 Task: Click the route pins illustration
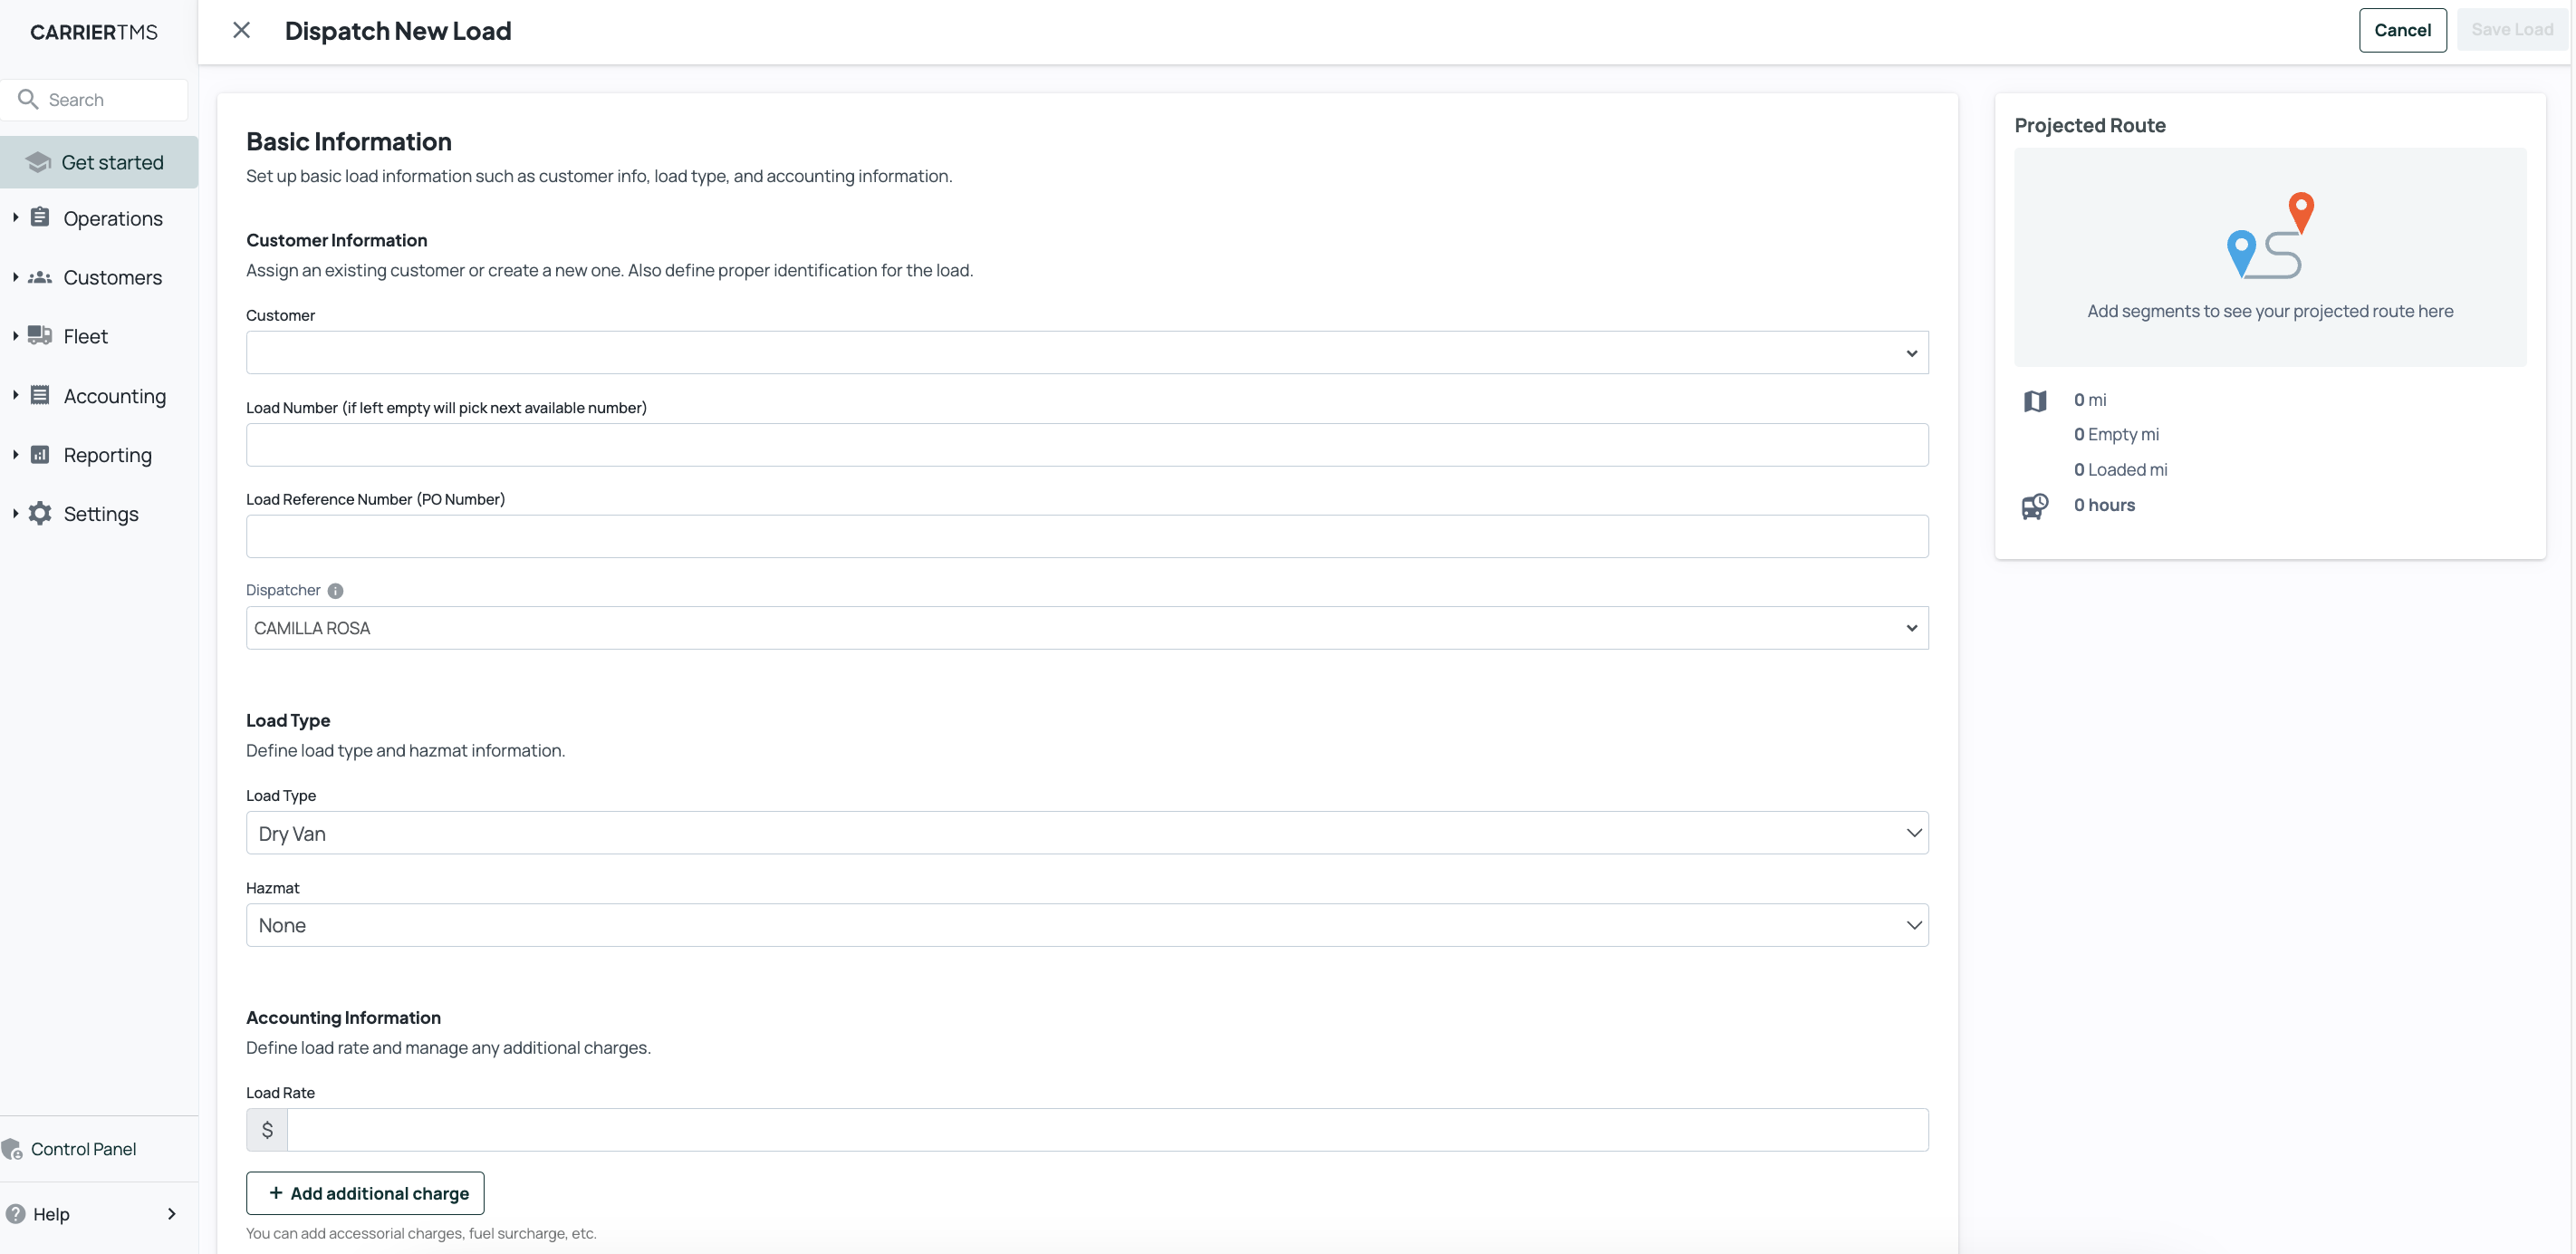pos(2270,236)
